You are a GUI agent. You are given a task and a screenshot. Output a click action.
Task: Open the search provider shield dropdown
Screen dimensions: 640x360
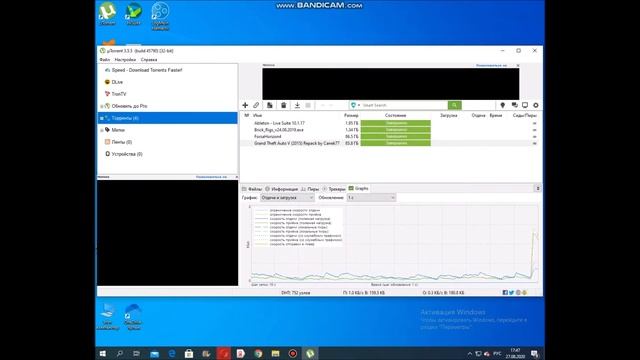point(355,105)
